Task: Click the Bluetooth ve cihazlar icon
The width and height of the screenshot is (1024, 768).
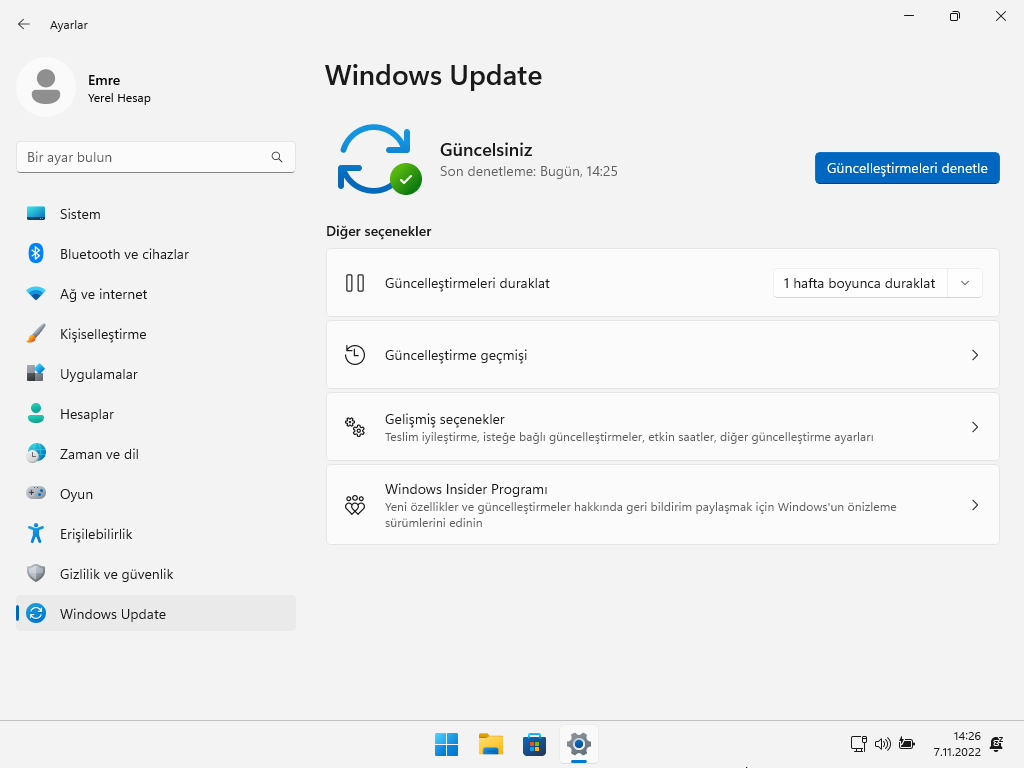Action: pos(36,254)
